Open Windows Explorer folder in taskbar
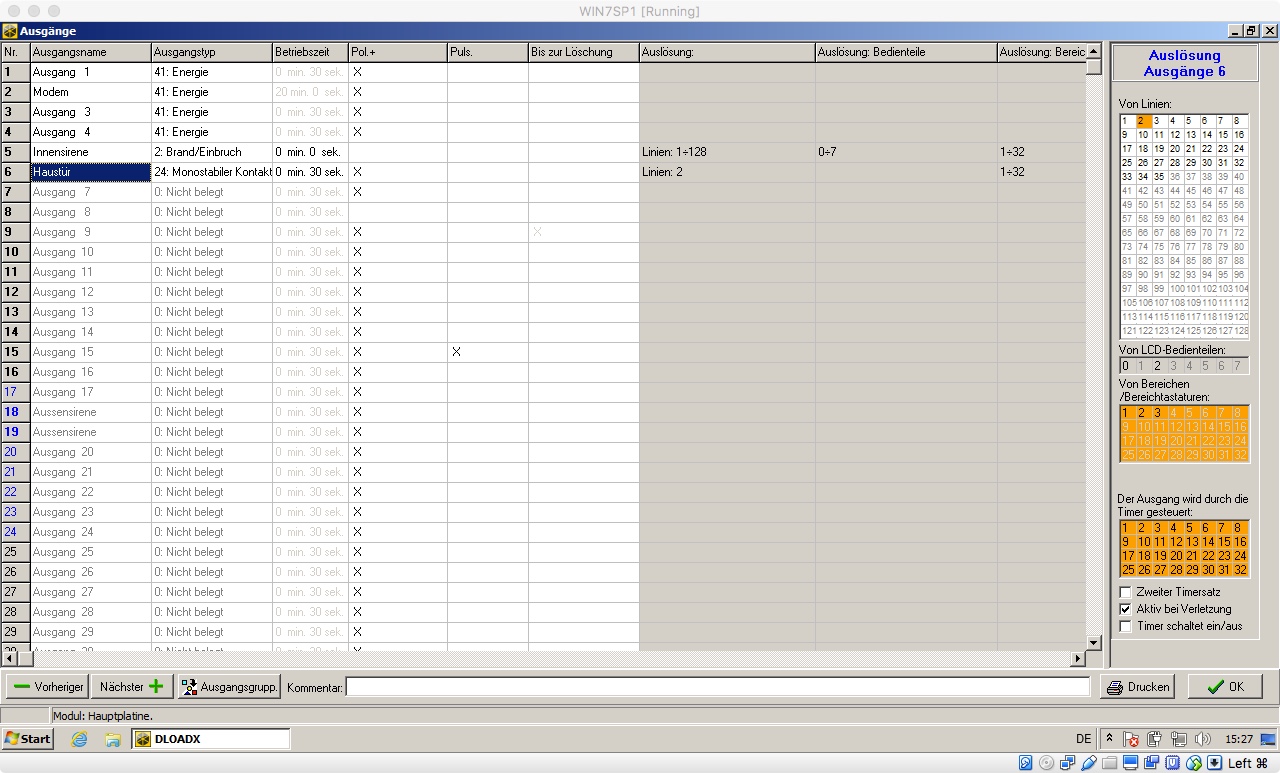This screenshot has height=773, width=1280. [x=113, y=739]
